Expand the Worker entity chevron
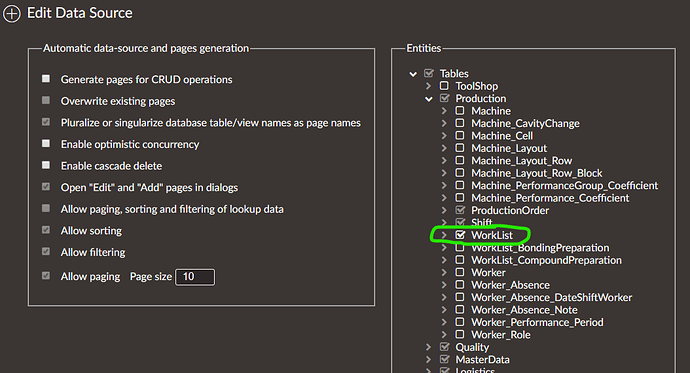Viewport: 690px width, 373px height. 444,272
